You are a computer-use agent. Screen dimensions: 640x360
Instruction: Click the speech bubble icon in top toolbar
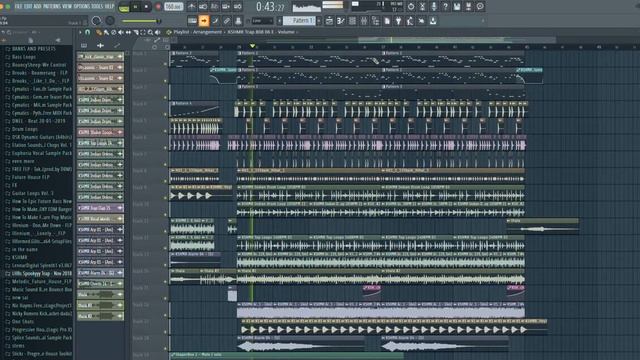[x=480, y=7]
